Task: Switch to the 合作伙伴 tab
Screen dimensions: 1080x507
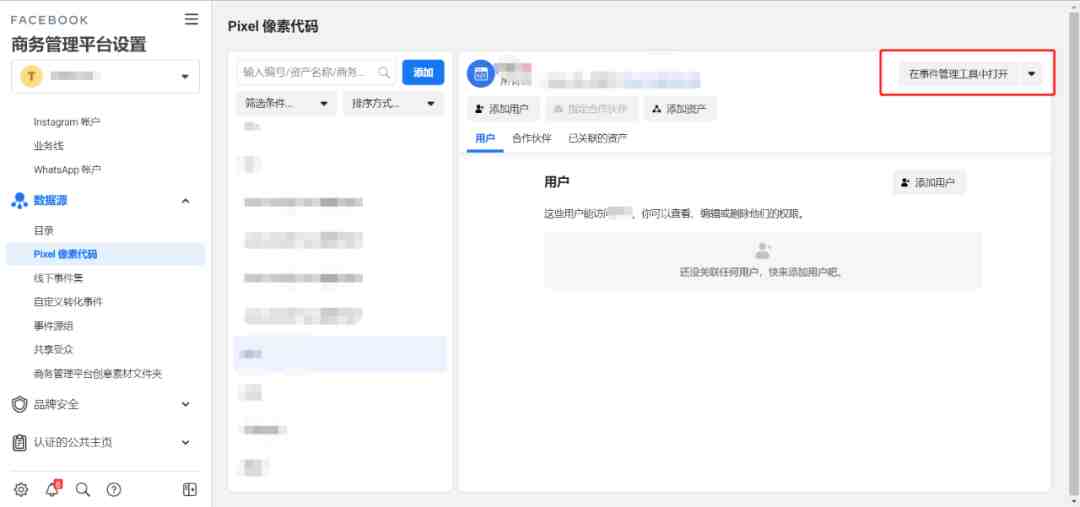Action: coord(532,138)
